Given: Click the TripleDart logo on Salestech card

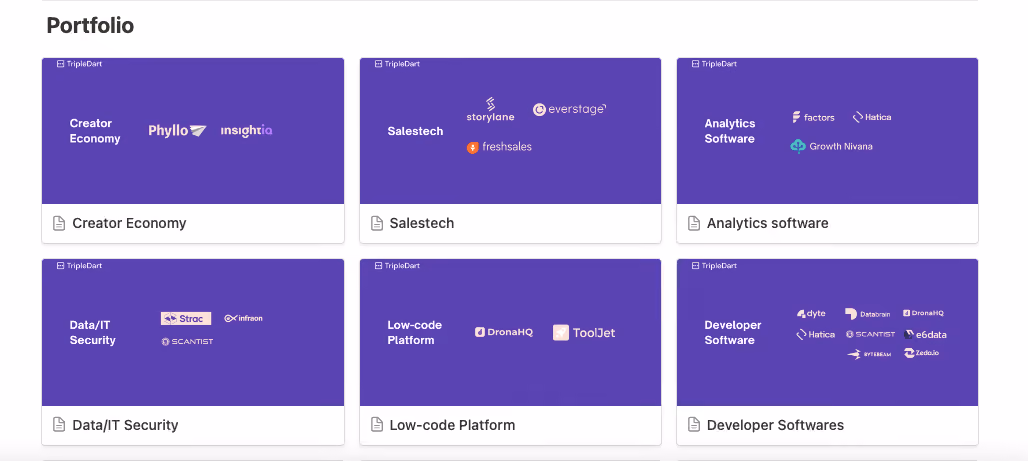Looking at the screenshot, I should point(397,64).
